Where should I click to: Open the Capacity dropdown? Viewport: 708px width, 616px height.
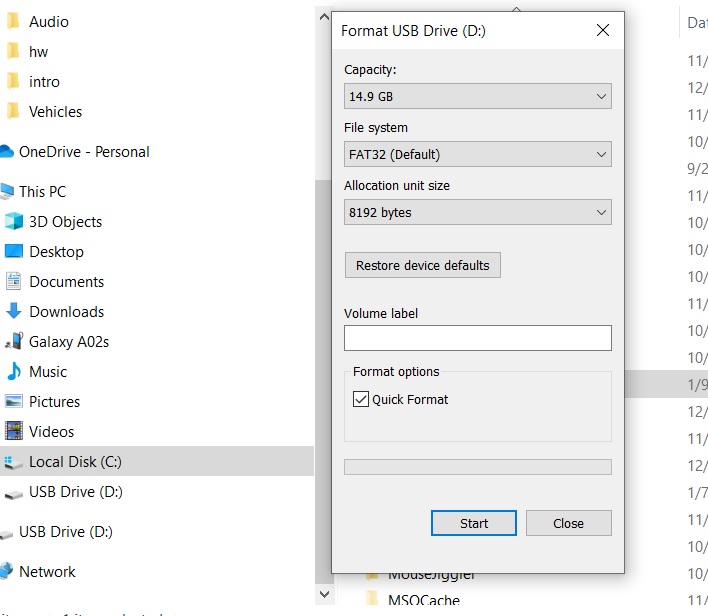coord(477,97)
